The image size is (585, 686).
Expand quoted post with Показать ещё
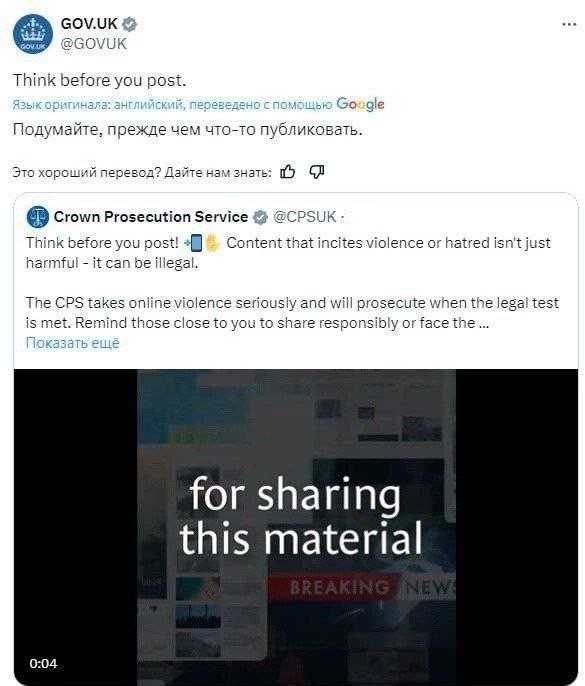(x=73, y=343)
